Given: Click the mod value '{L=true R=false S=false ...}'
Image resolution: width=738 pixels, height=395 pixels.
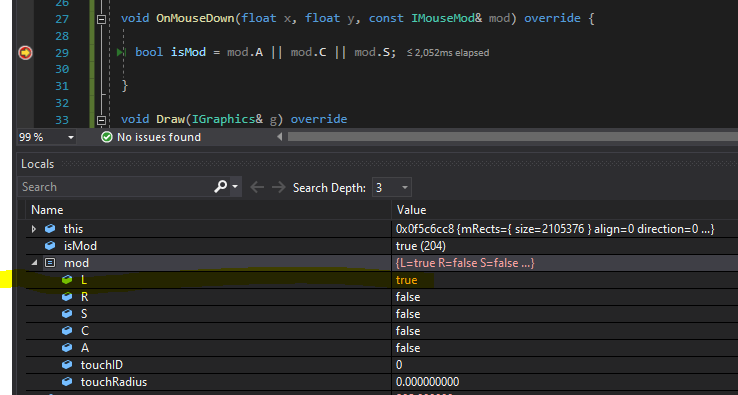Looking at the screenshot, I should (x=465, y=263).
